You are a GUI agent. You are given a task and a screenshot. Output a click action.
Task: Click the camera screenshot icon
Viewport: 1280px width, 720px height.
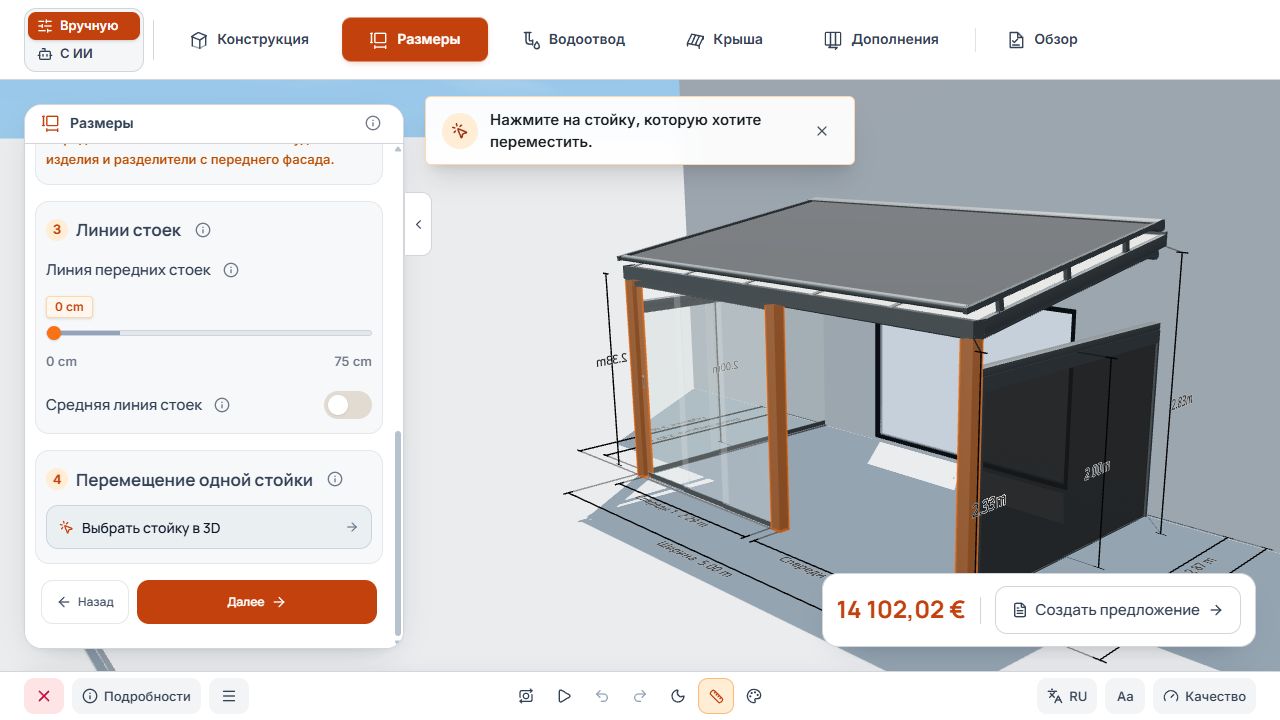point(526,696)
